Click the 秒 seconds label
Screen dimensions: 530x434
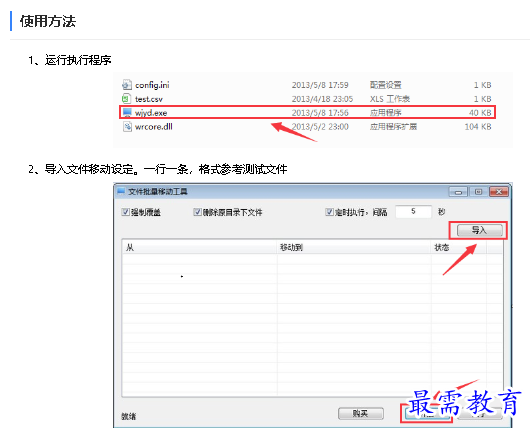[441, 212]
